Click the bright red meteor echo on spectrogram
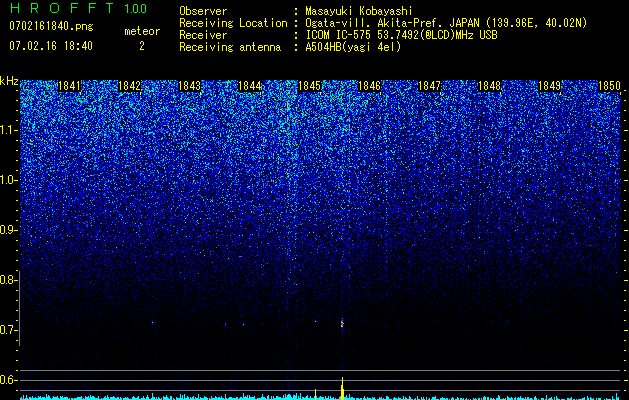The height and width of the screenshot is (400, 629). click(x=342, y=324)
